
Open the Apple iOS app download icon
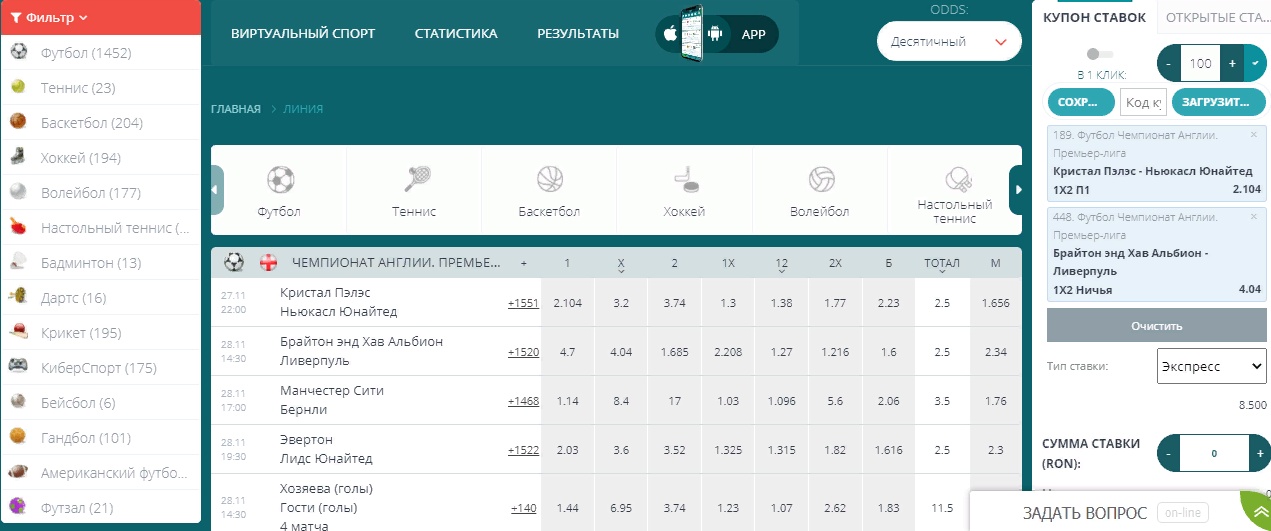[x=669, y=33]
